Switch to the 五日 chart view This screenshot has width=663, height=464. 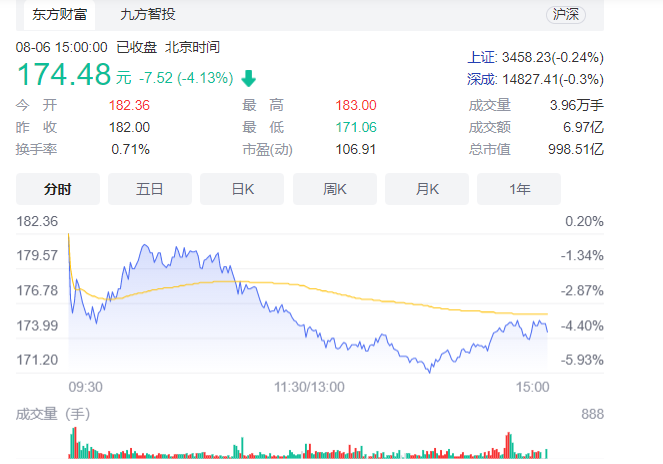[x=150, y=189]
